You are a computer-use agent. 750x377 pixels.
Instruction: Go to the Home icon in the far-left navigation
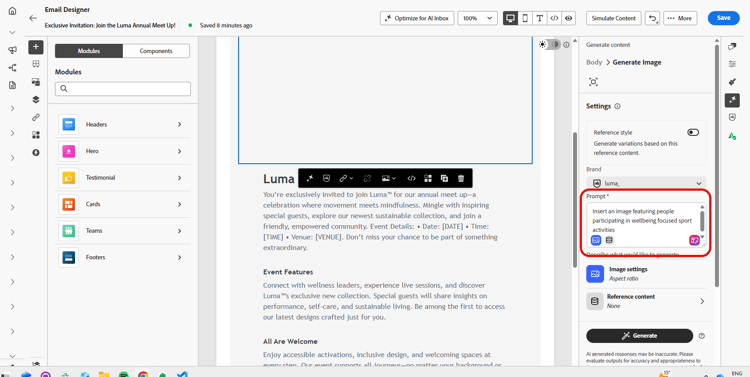pos(12,11)
